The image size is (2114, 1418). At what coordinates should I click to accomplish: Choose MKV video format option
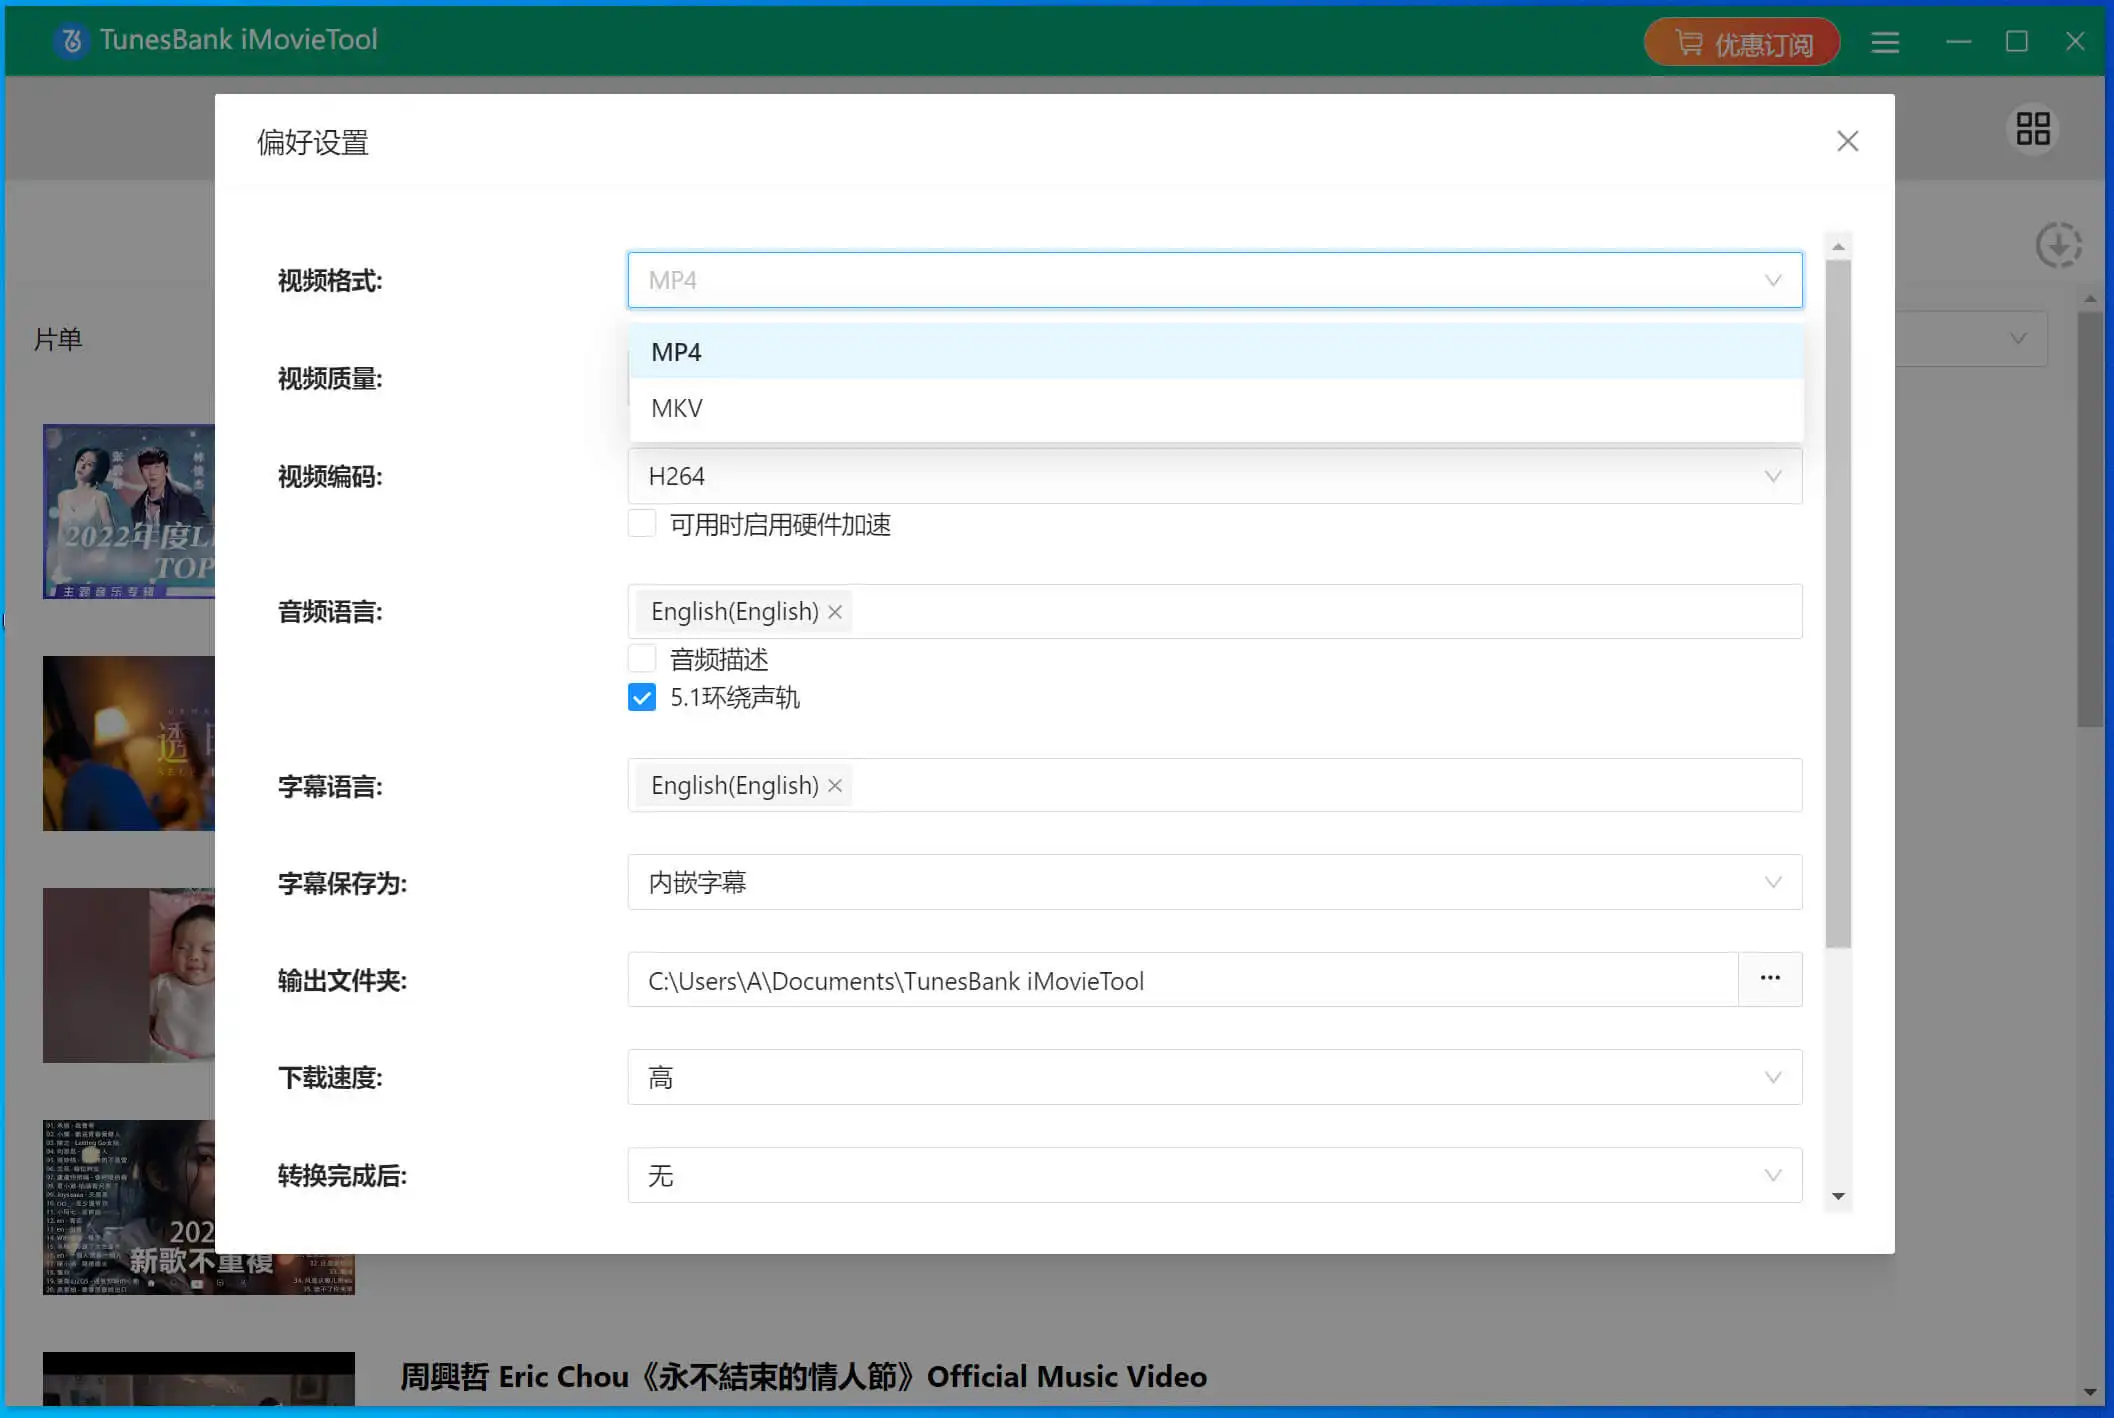[1216, 408]
